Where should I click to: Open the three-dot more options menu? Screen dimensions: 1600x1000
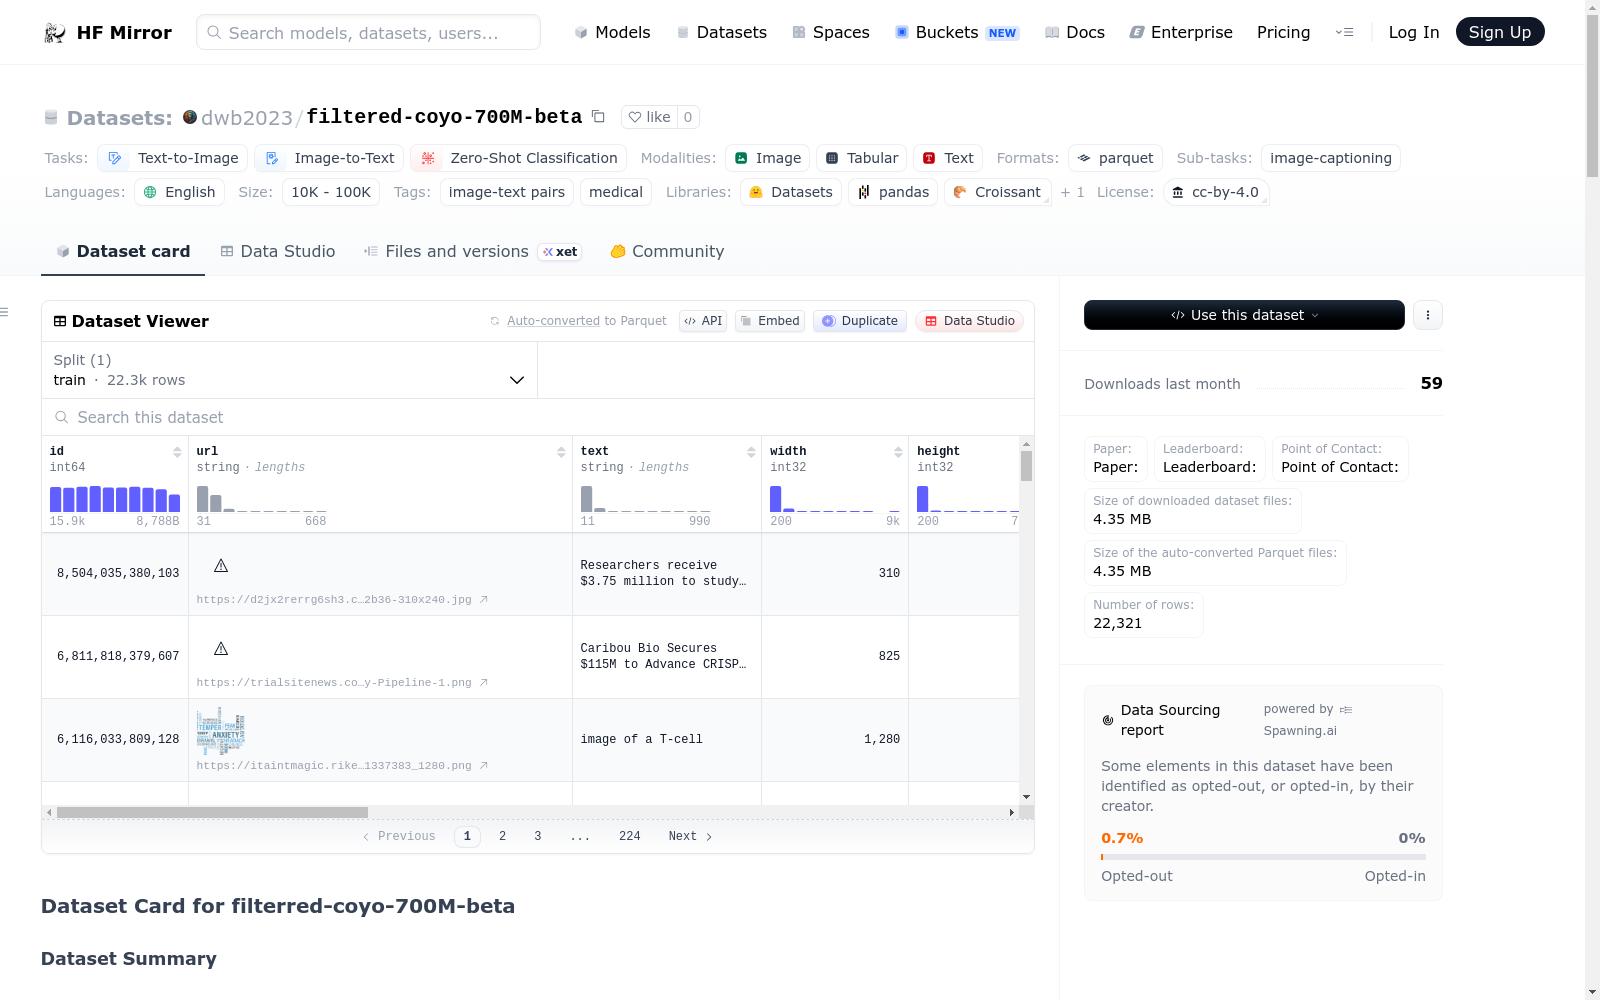[x=1427, y=315]
